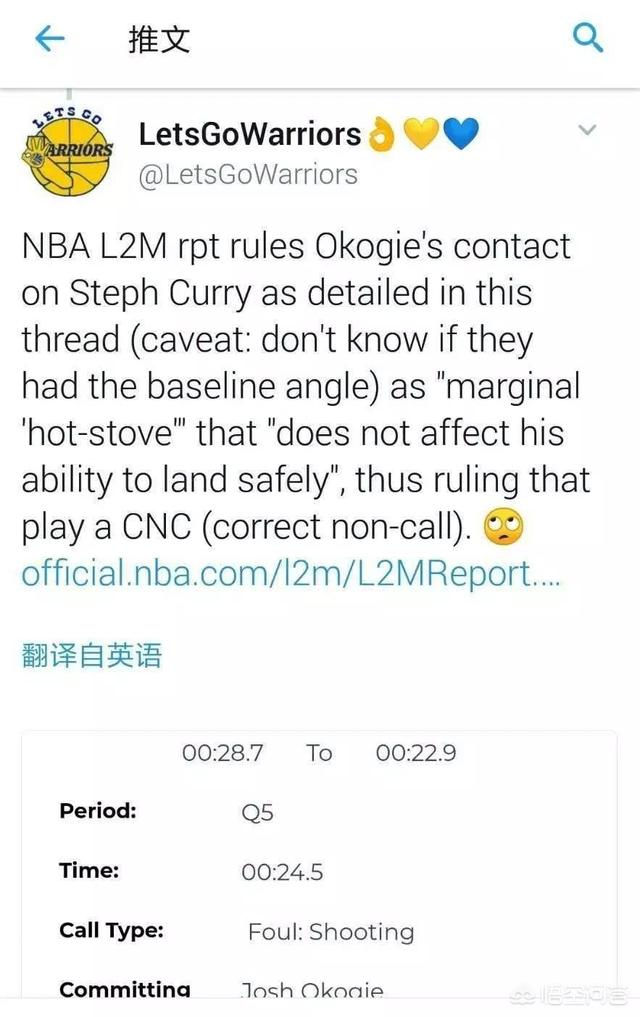Open the LetsGoWarriors display name

[250, 134]
